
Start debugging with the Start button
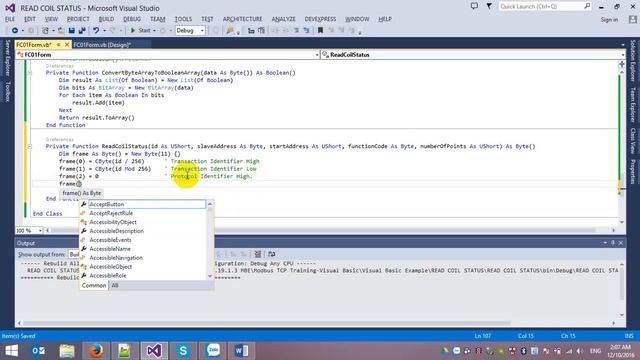pos(140,31)
